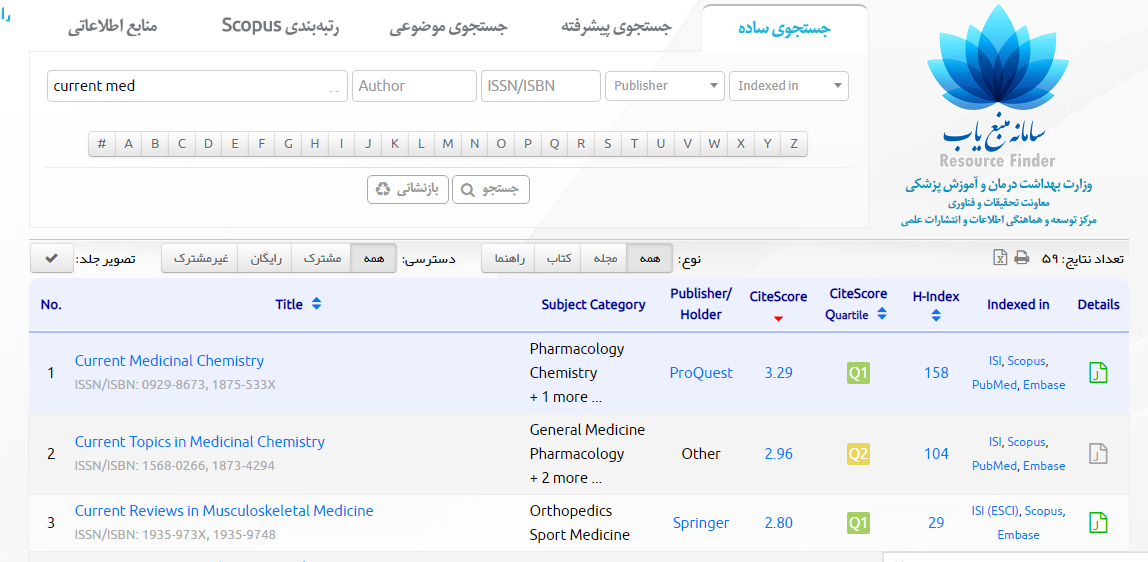Click the جستجو search button
The height and width of the screenshot is (562, 1148).
[491, 190]
